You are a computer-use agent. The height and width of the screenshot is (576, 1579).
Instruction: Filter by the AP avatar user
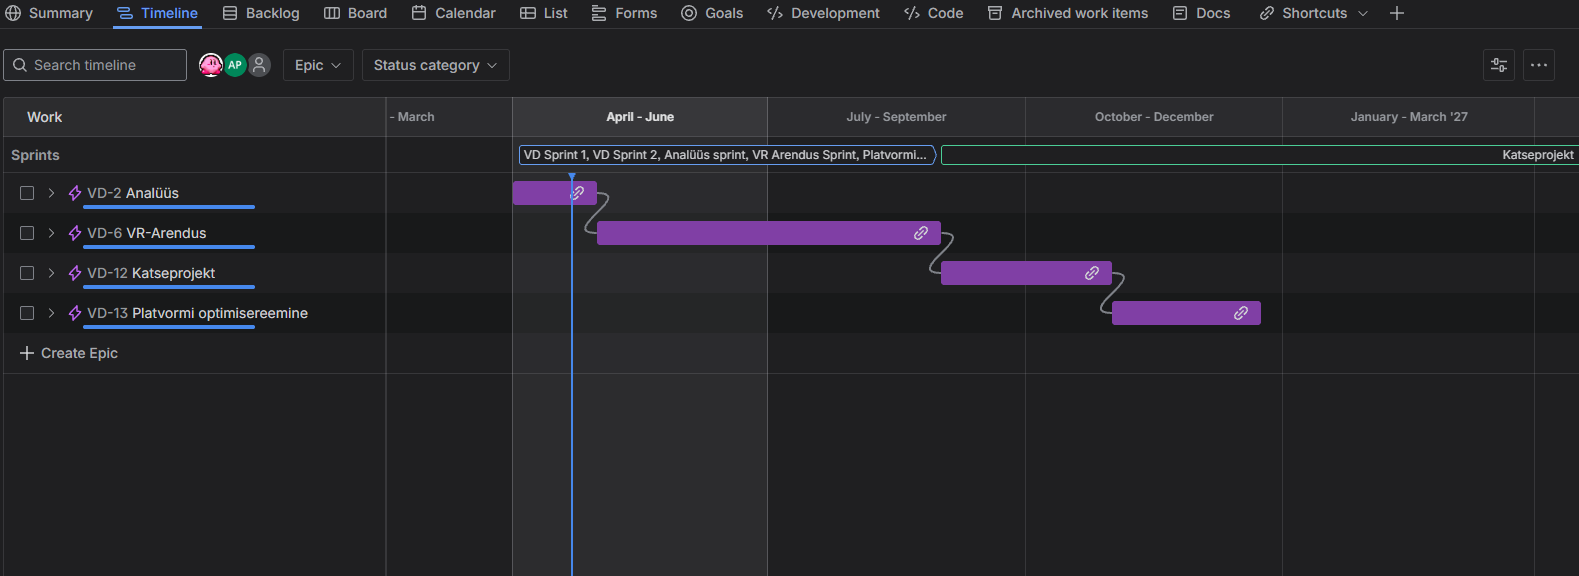pos(235,65)
